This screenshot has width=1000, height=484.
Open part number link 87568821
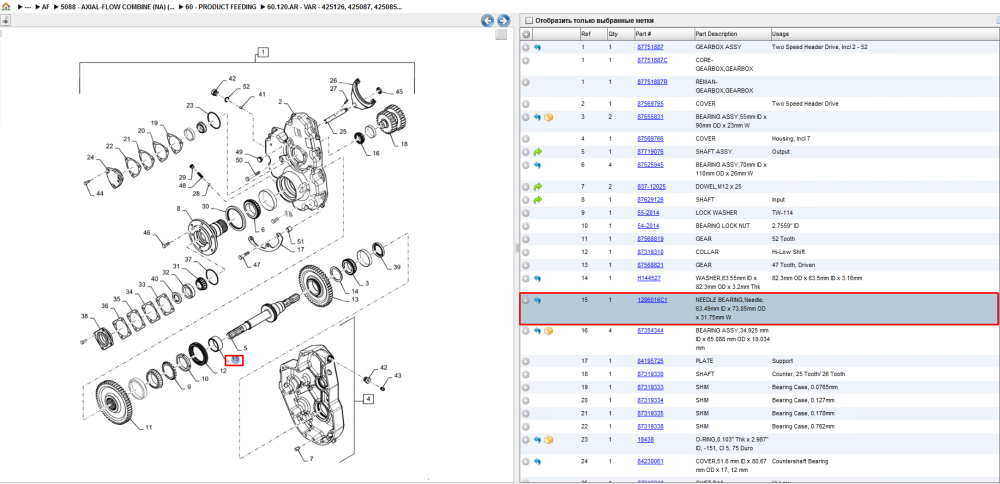[x=650, y=265]
